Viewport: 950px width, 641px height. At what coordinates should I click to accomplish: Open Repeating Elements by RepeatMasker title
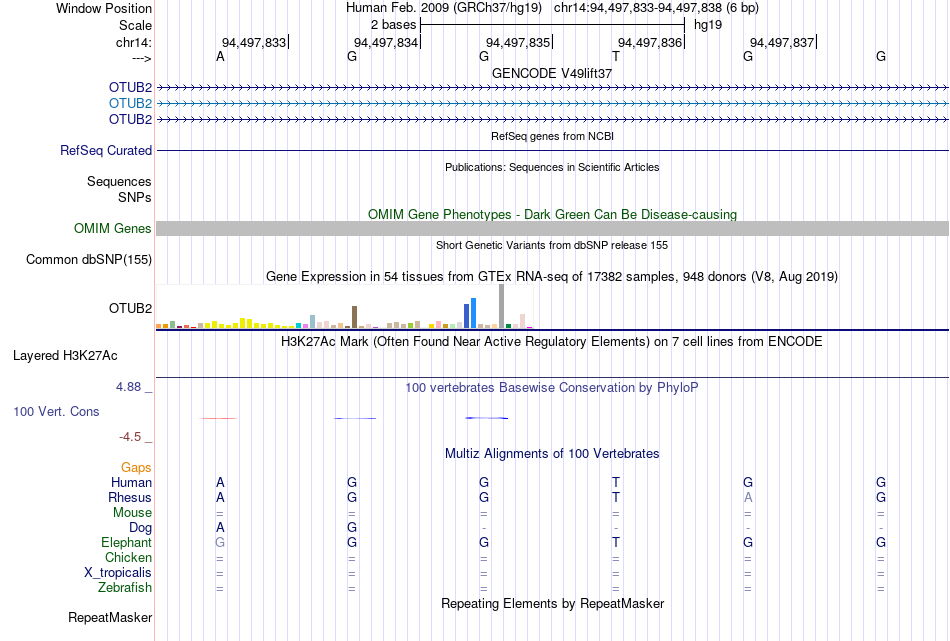[x=552, y=604]
